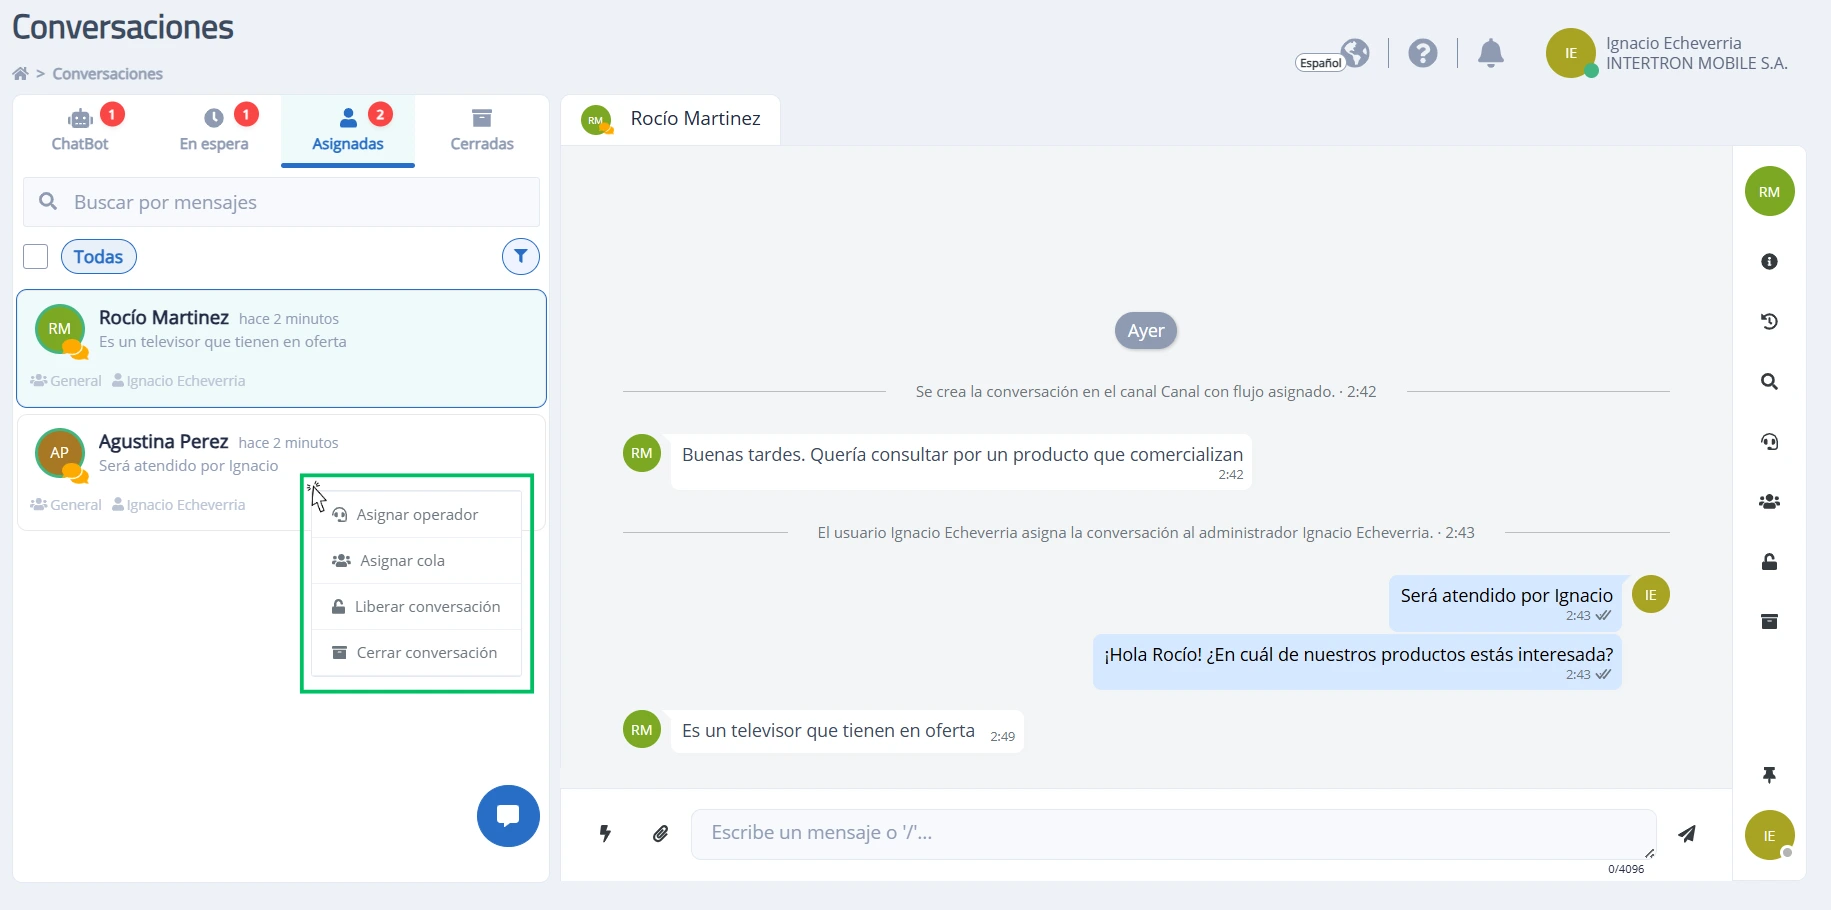Image resolution: width=1831 pixels, height=910 pixels.
Task: Click the pin icon in right sidebar
Action: [x=1769, y=775]
